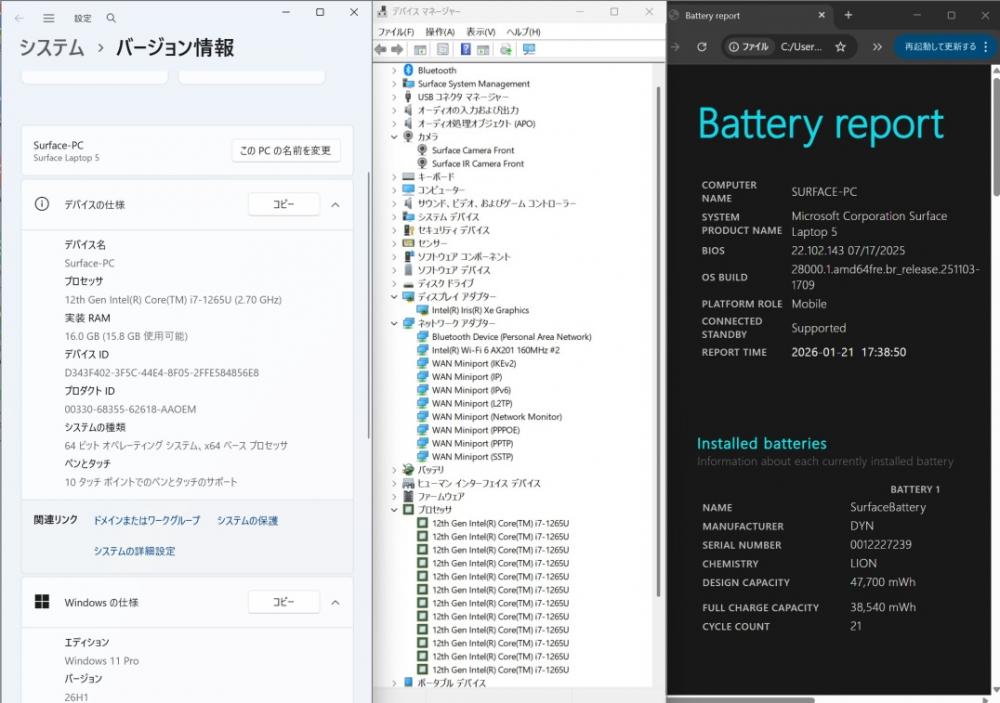Collapse the デバイスの仕様 section

(335, 204)
